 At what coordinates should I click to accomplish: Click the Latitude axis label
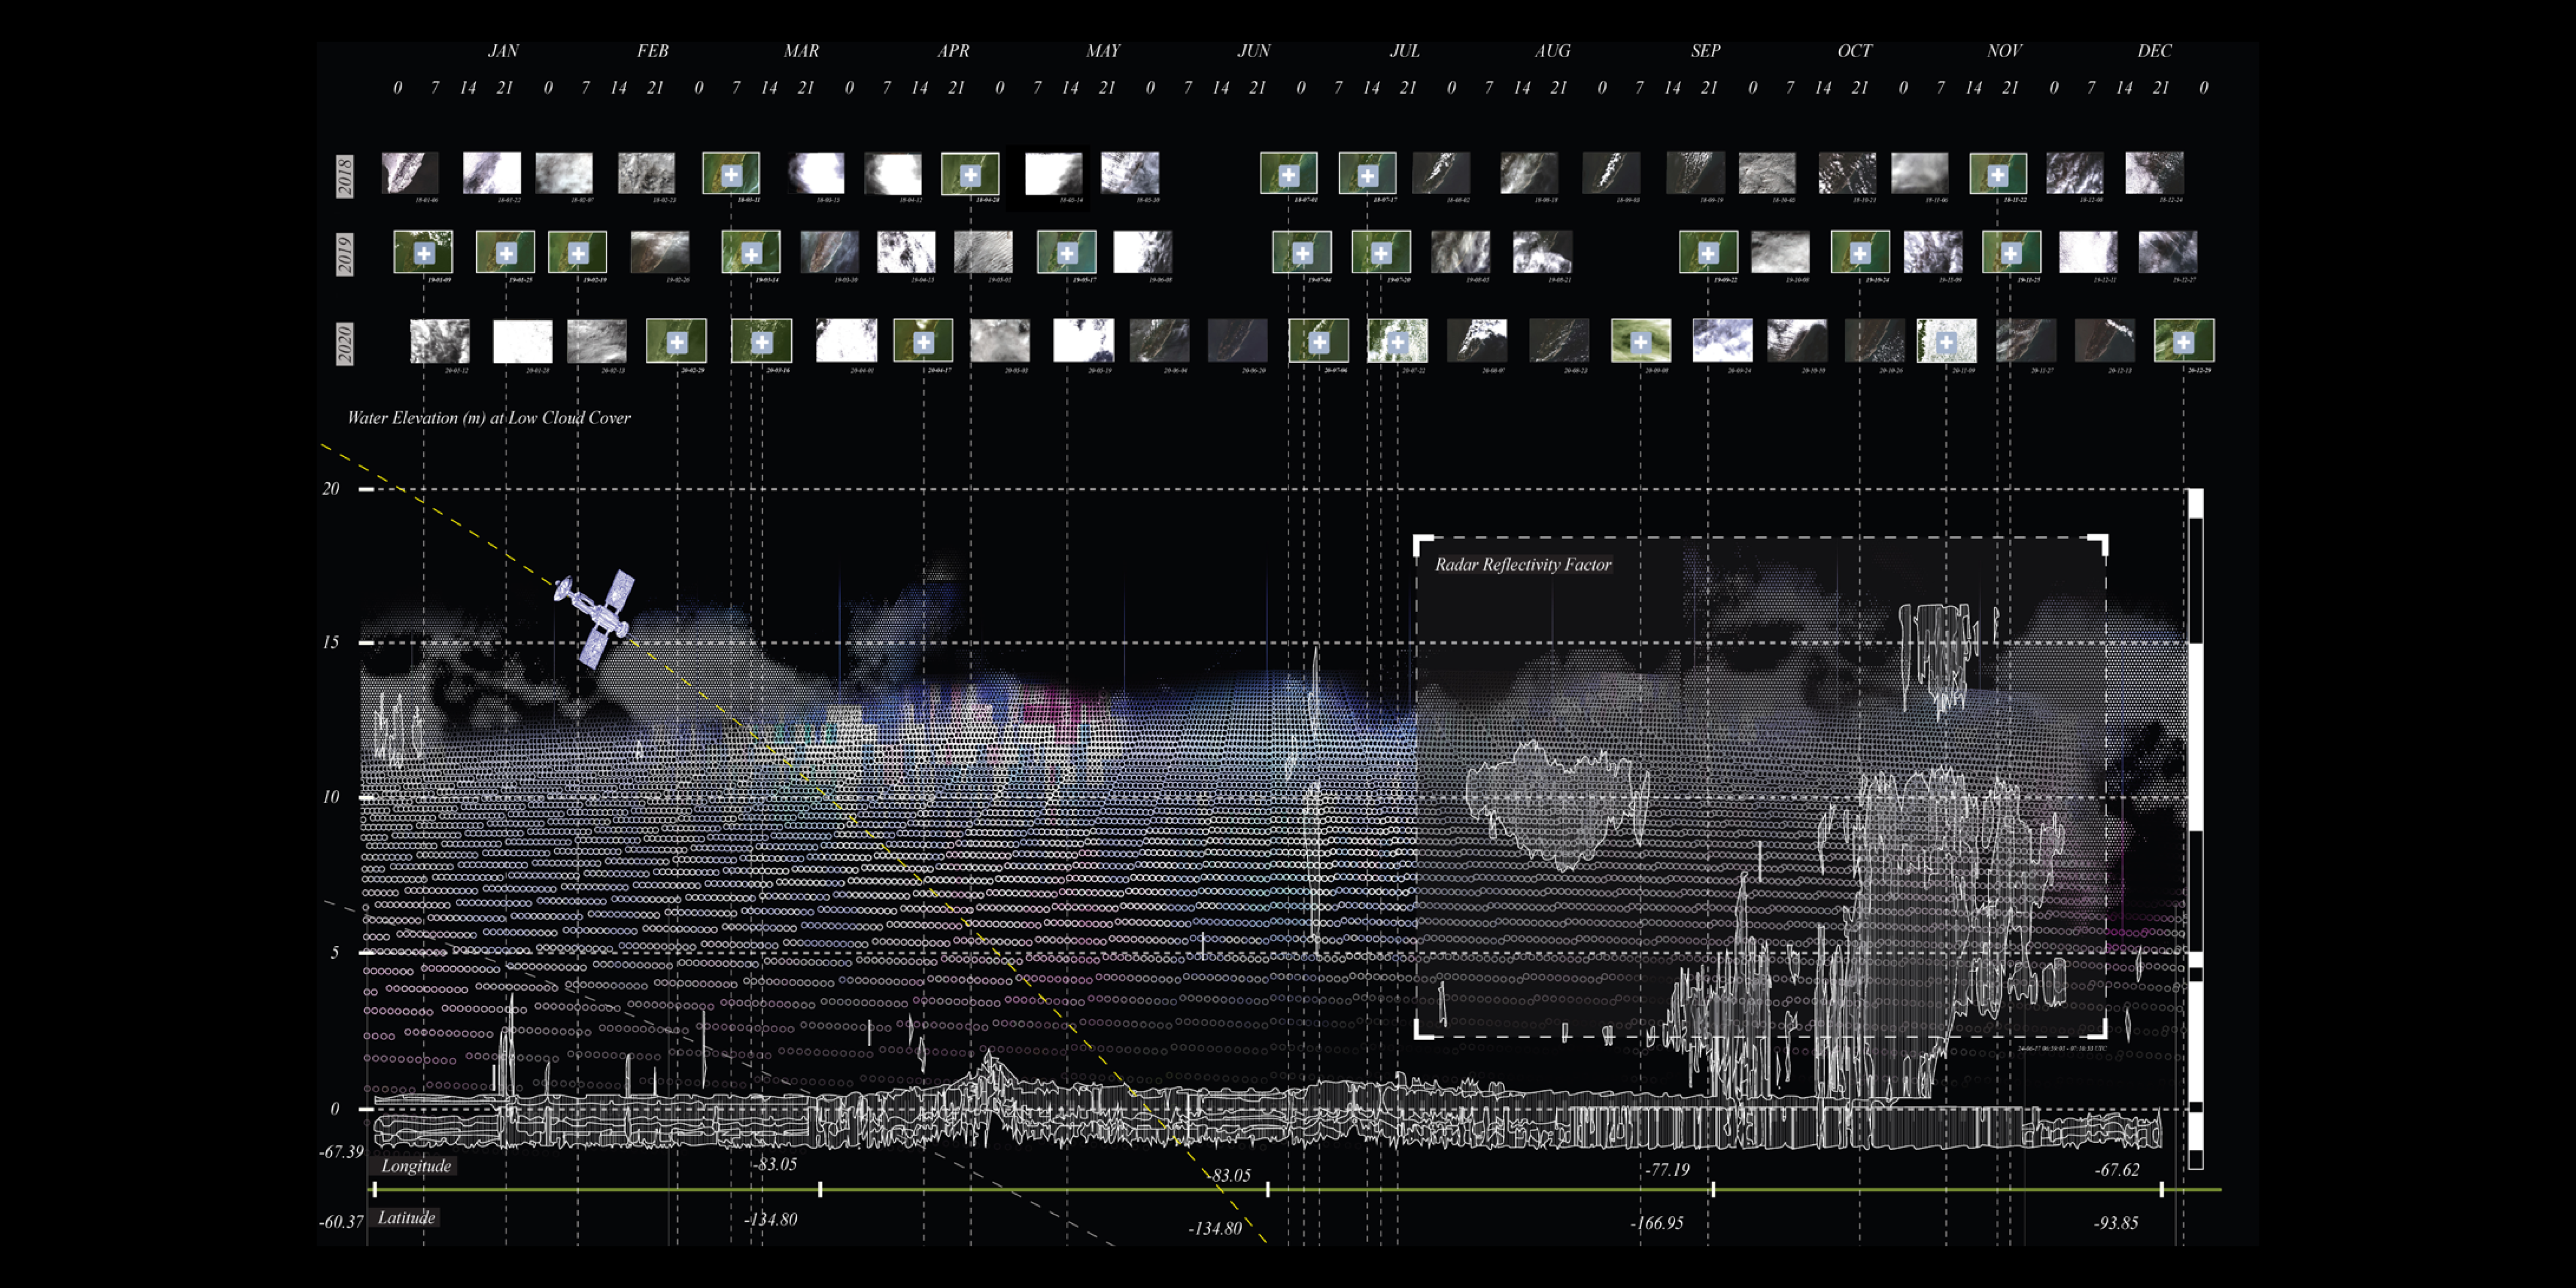point(407,1218)
